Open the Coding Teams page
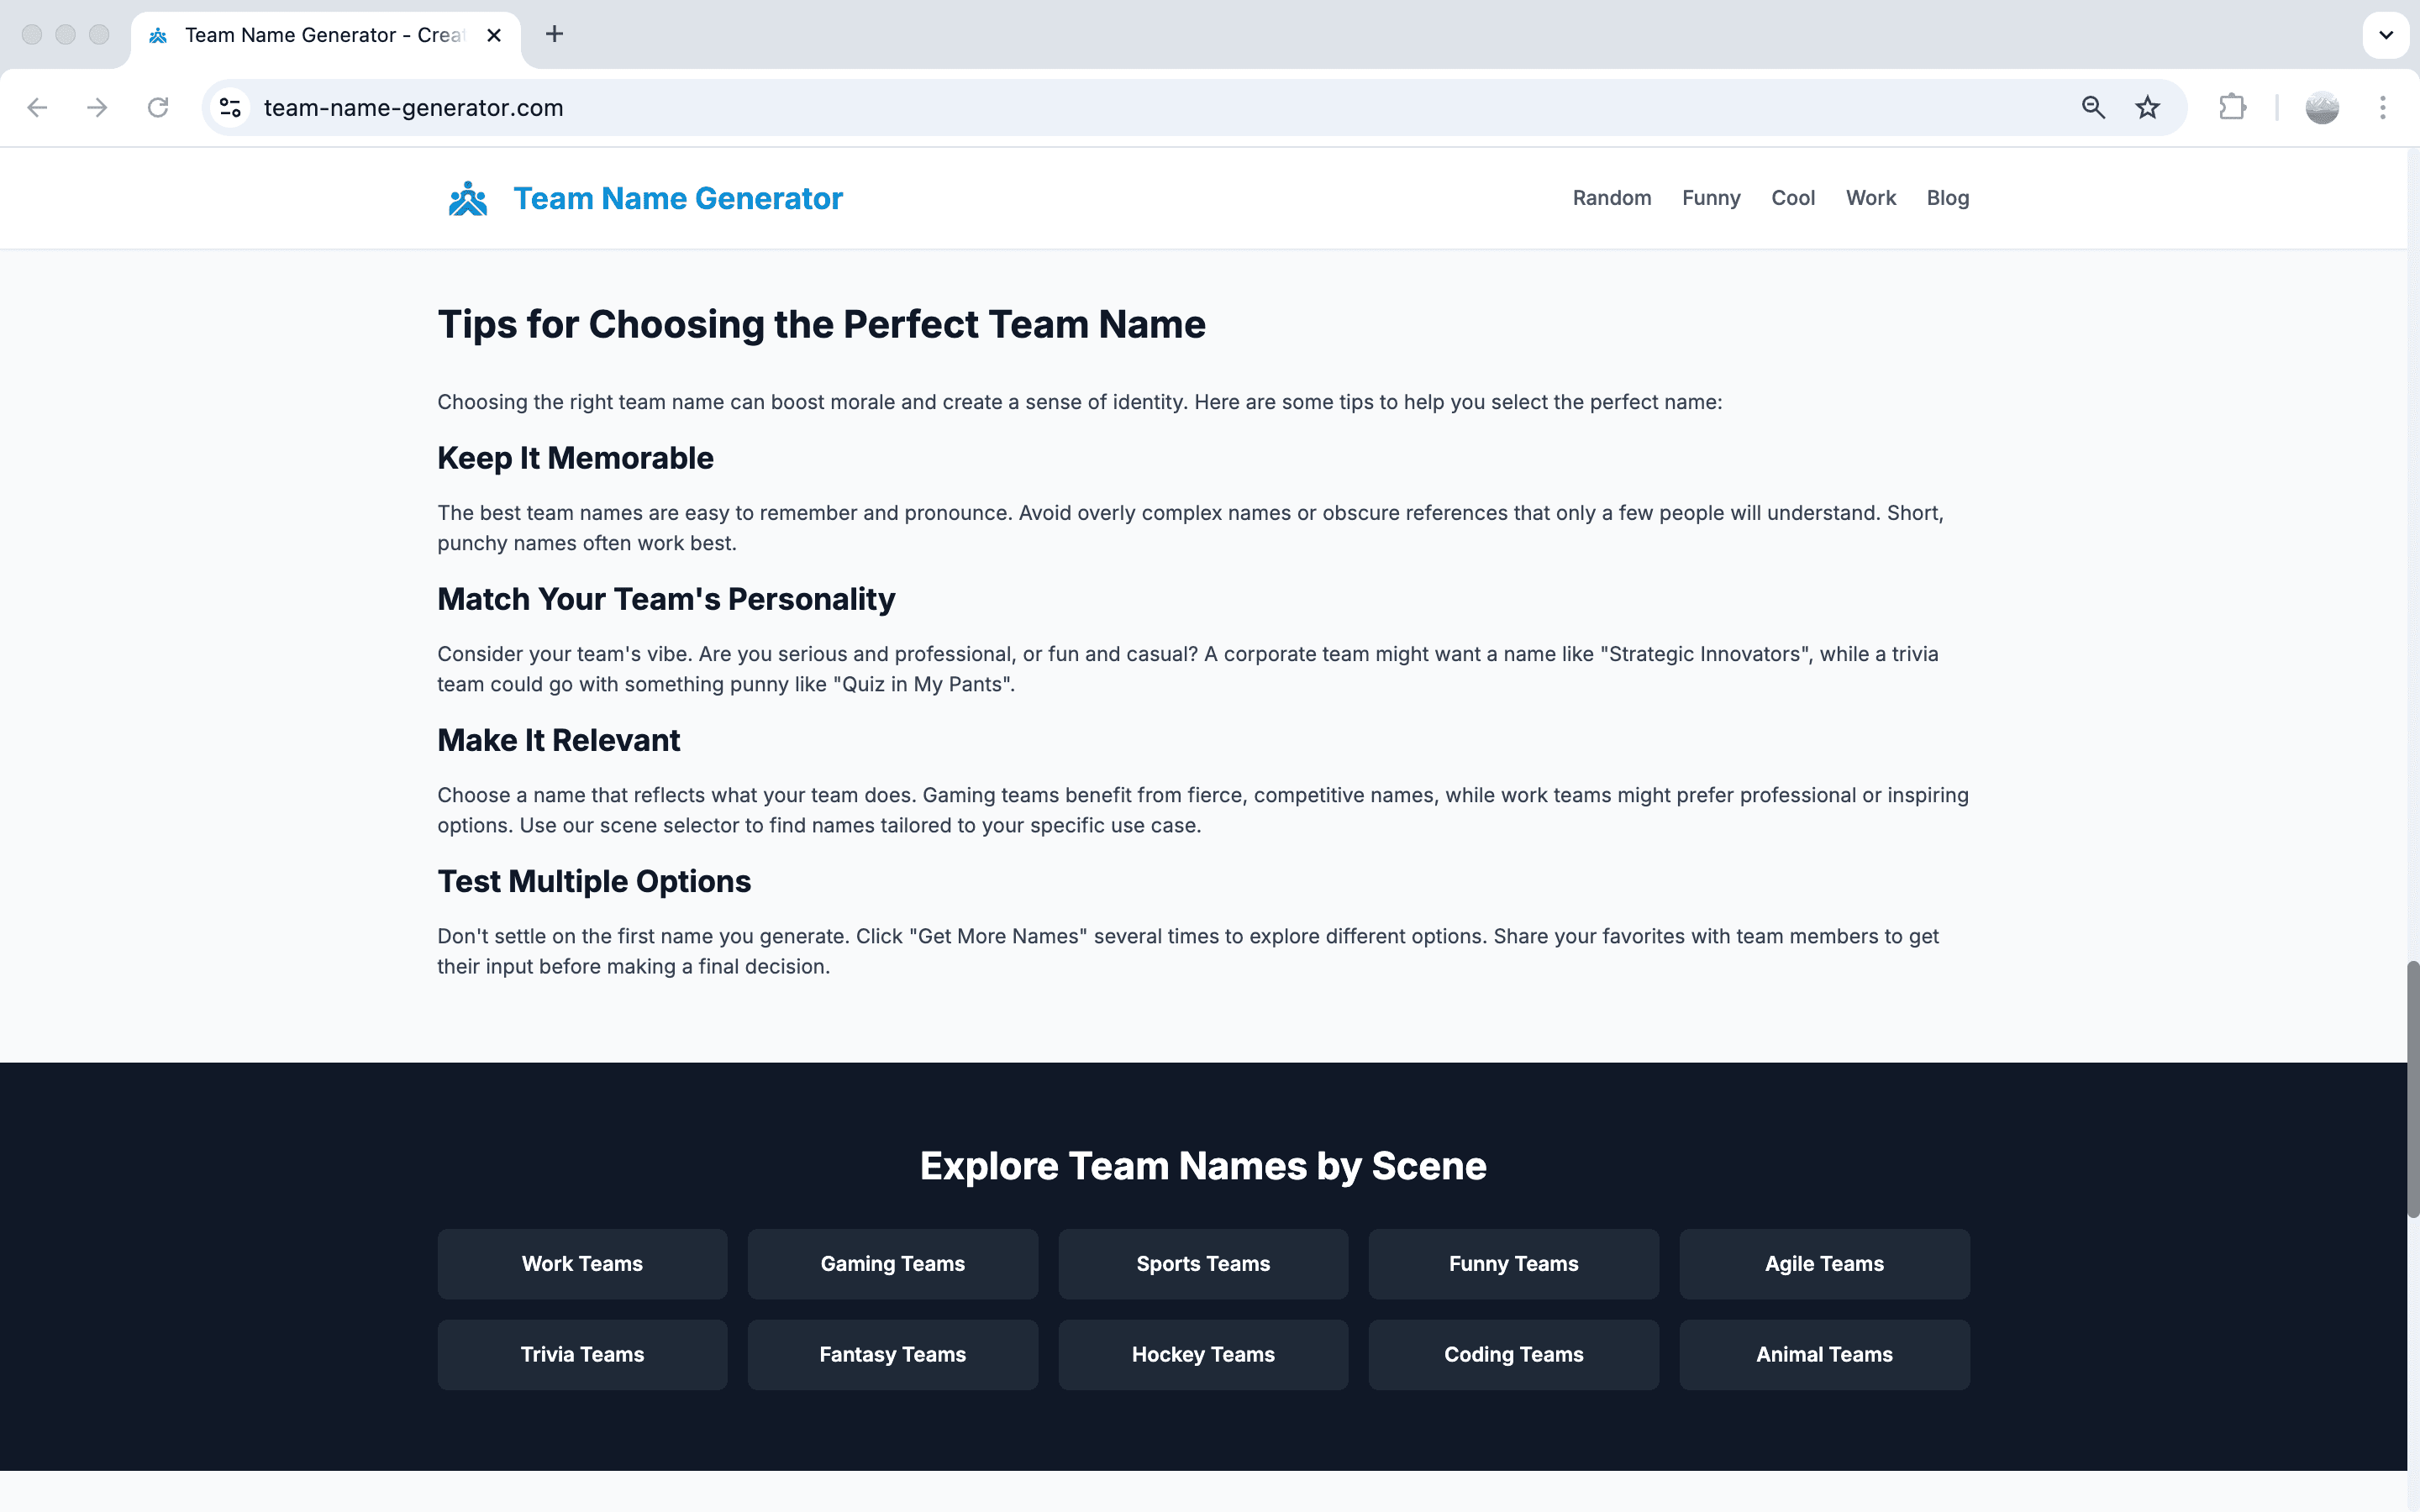The height and width of the screenshot is (1512, 2420). click(1513, 1354)
